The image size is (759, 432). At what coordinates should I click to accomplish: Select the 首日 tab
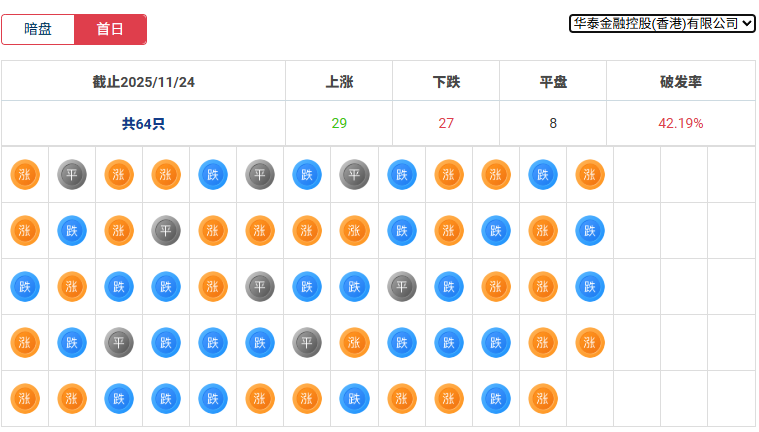[110, 29]
